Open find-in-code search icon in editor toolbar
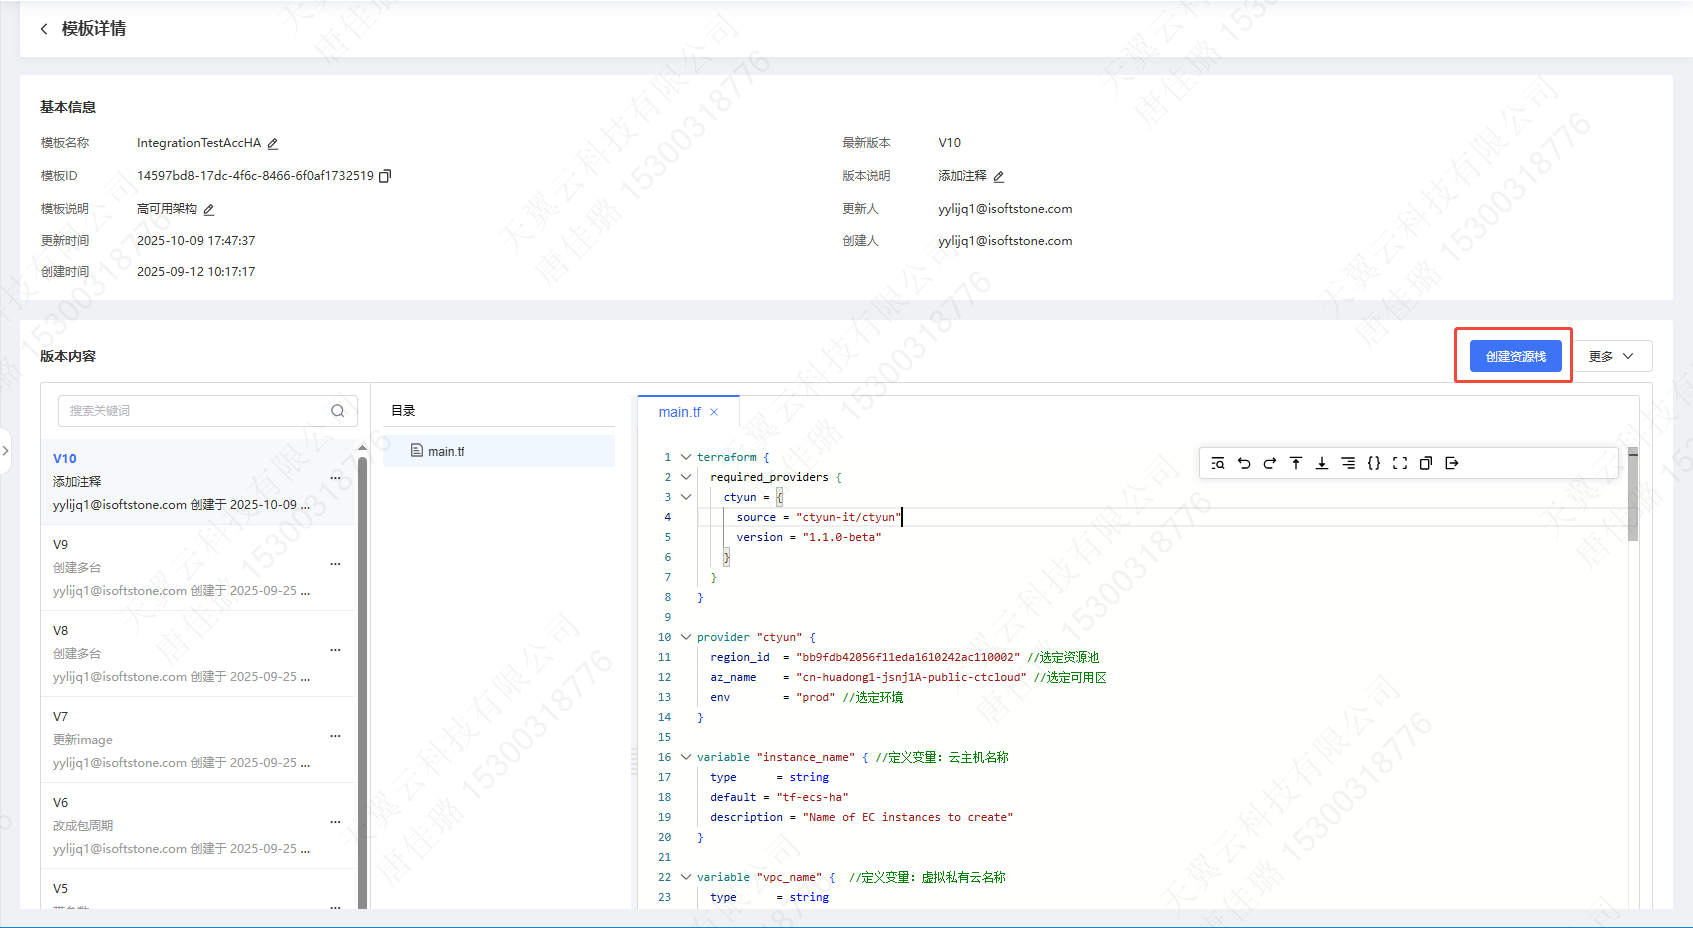 [x=1218, y=463]
